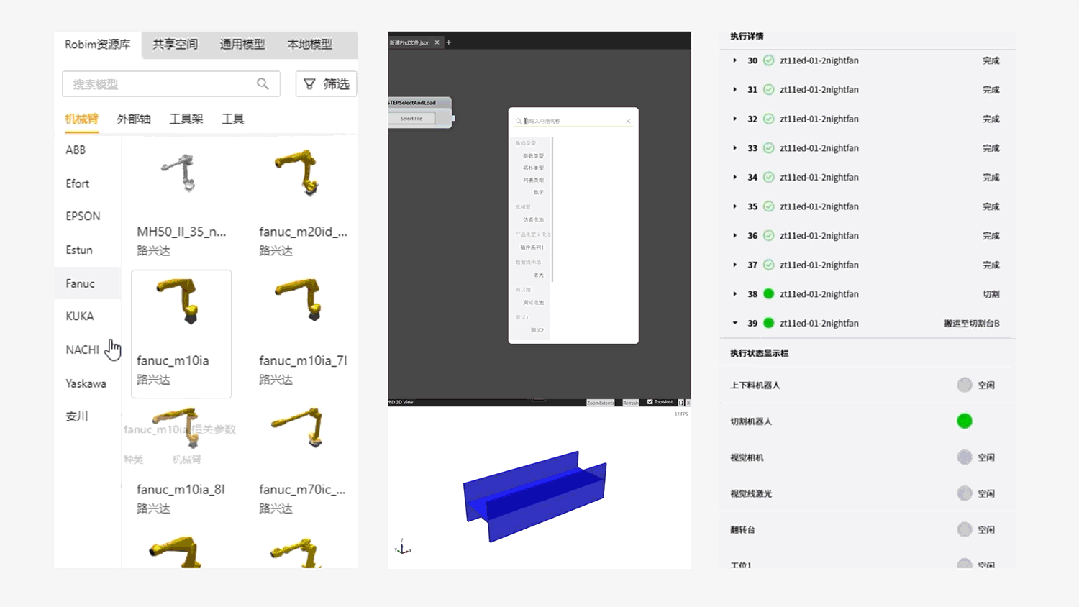This screenshot has width=1079, height=607.
Task: Click the search magnifier in the model search box
Action: [263, 84]
